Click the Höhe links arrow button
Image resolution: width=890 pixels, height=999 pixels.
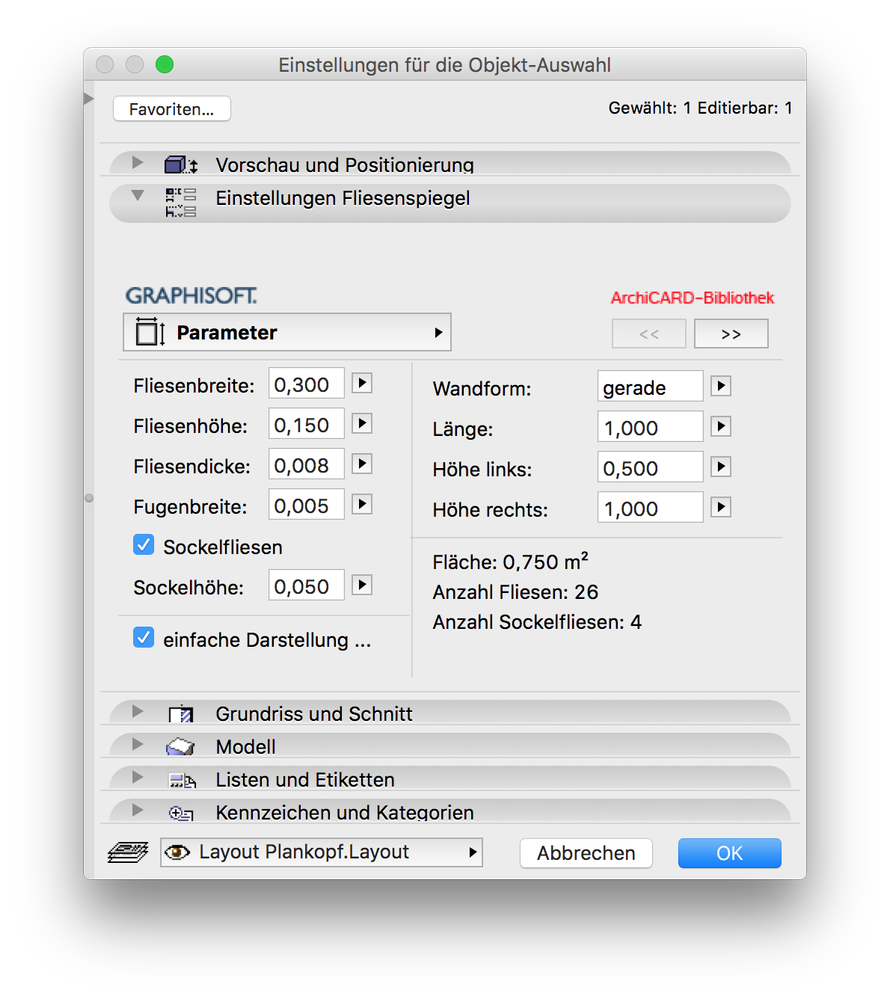coord(721,467)
